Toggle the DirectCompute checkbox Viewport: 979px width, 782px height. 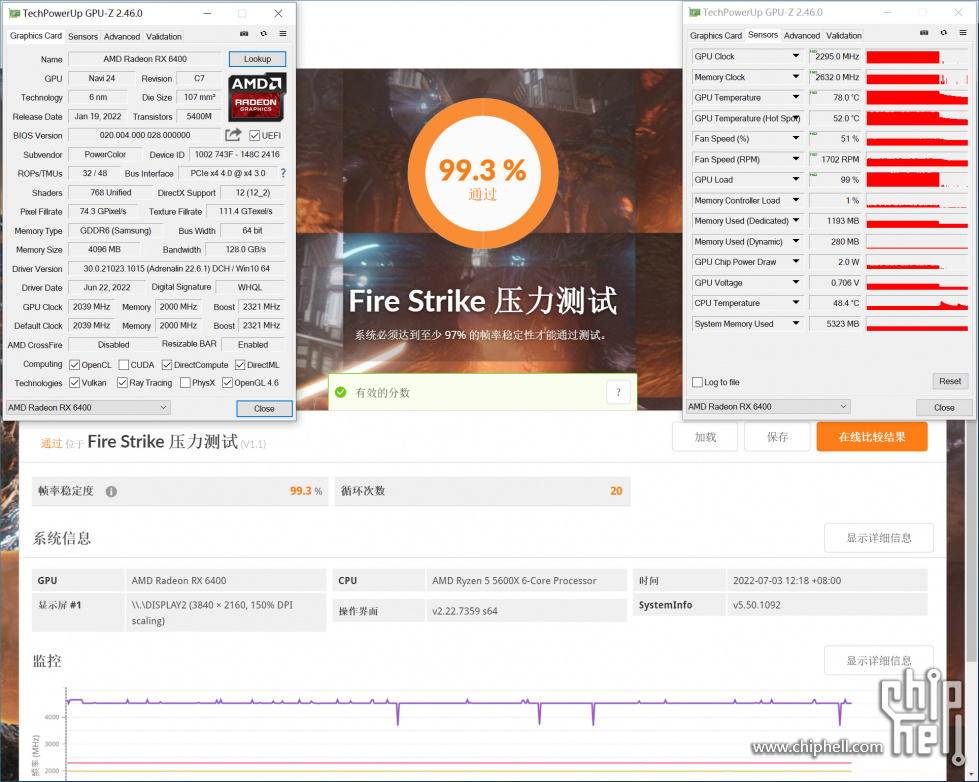(x=167, y=365)
